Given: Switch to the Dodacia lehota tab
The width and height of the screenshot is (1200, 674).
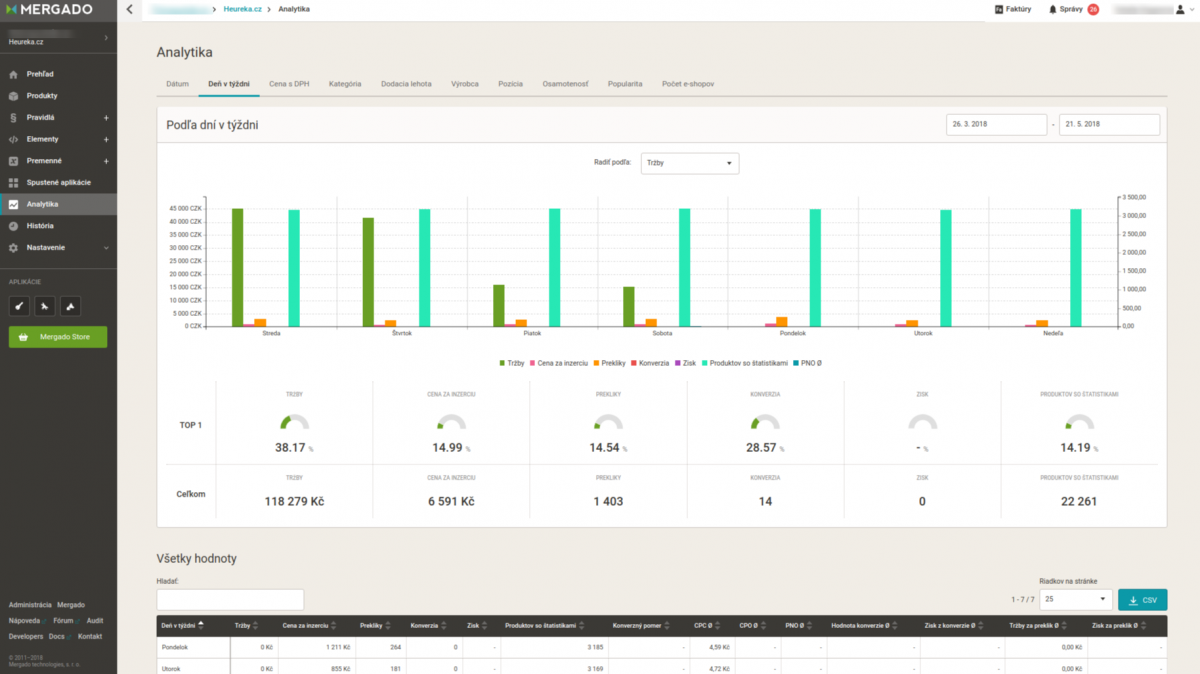Looking at the screenshot, I should (x=406, y=84).
